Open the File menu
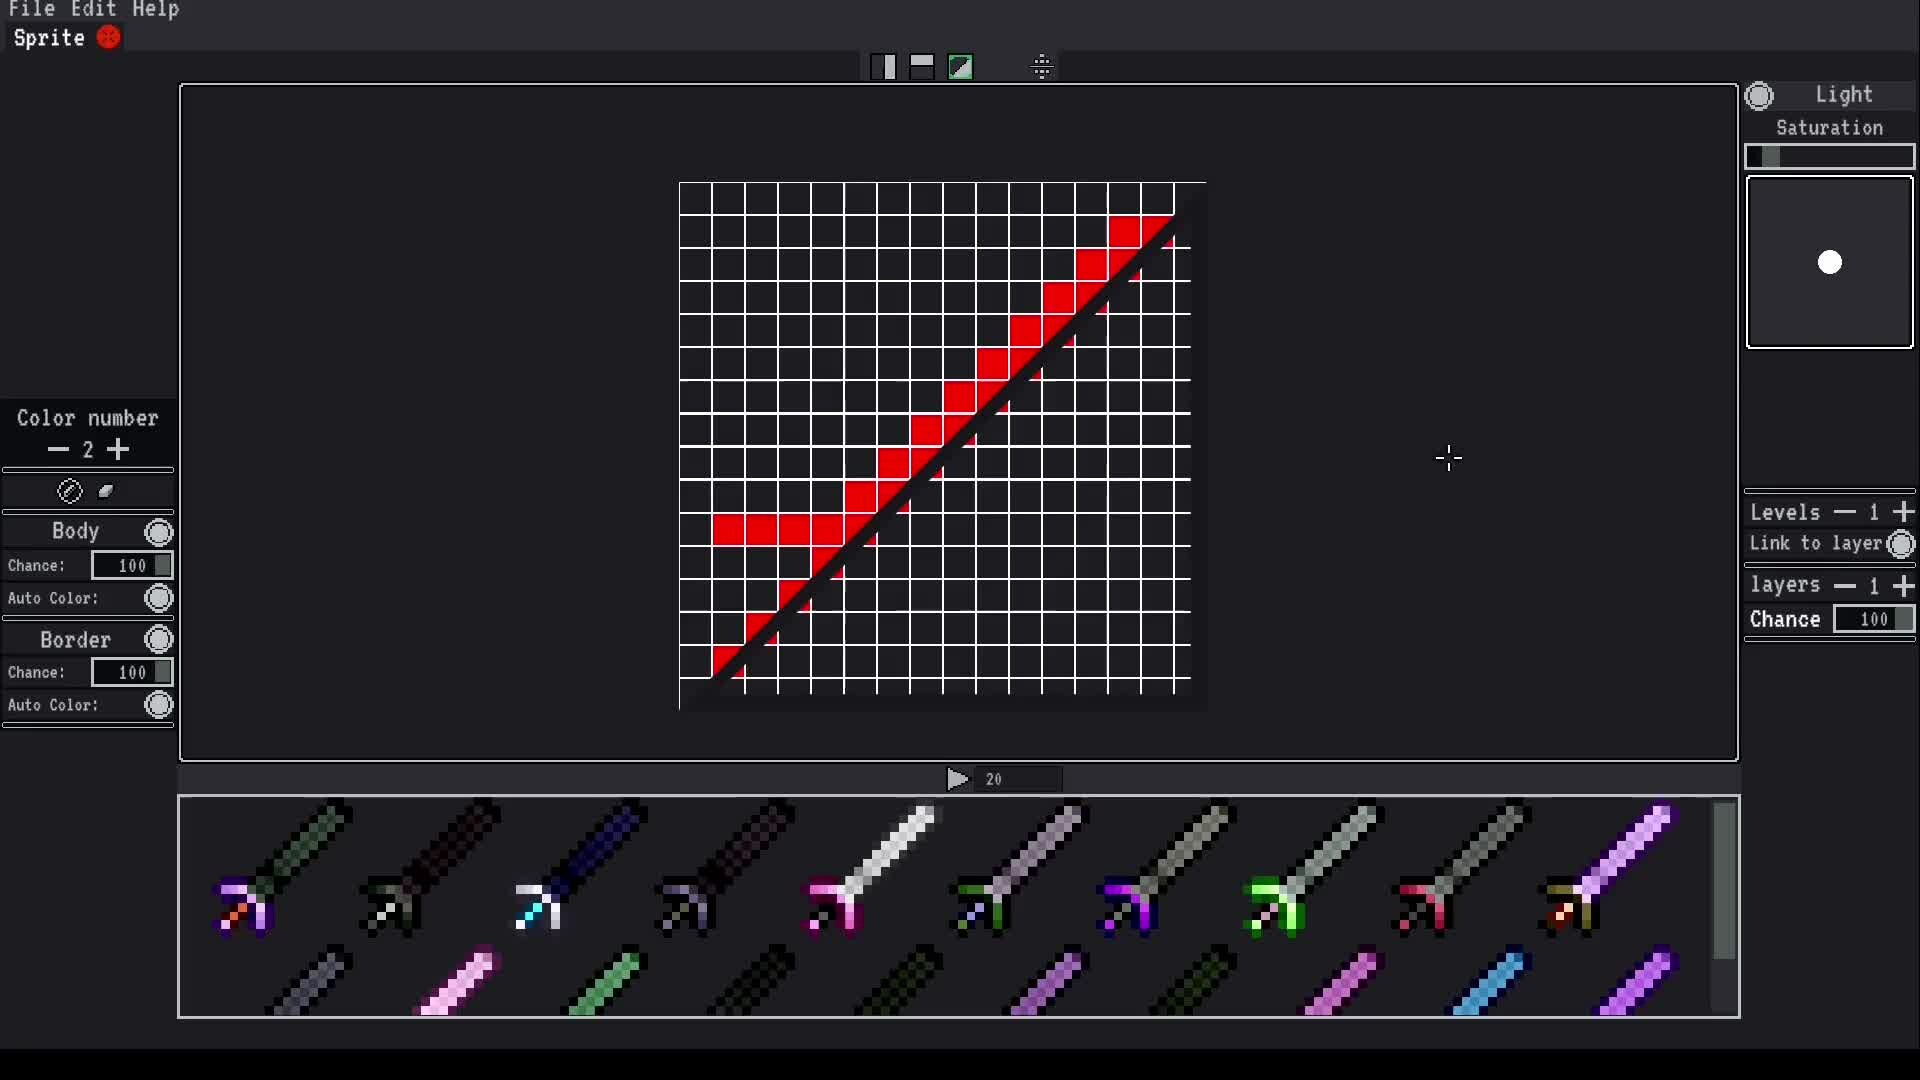Viewport: 1920px width, 1080px height. click(x=31, y=10)
